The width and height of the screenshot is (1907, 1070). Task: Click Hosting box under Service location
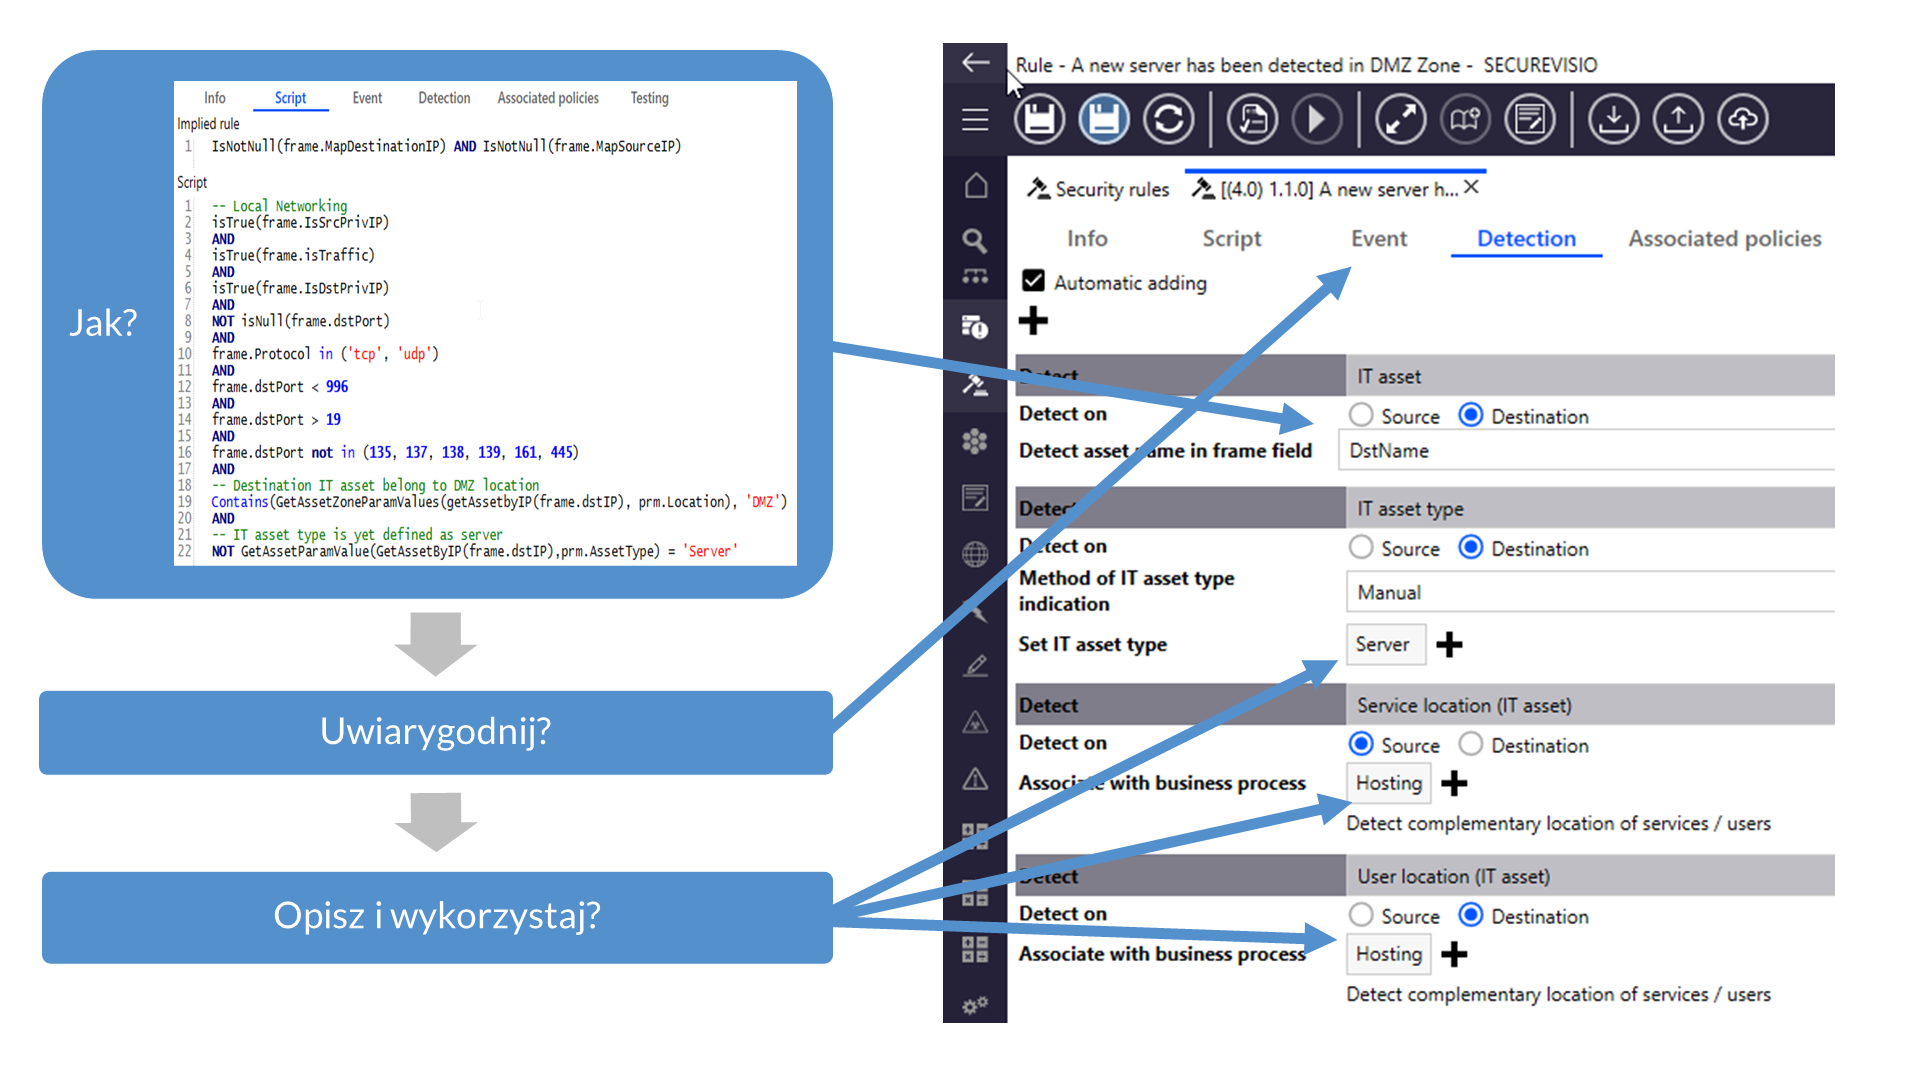[x=1389, y=783]
